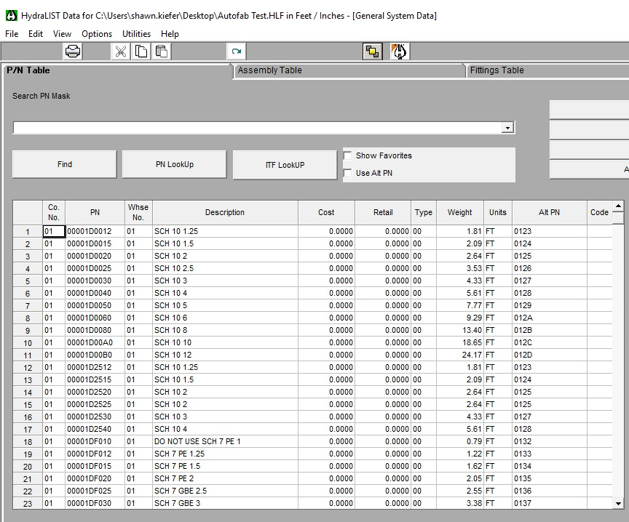629x522 pixels.
Task: Switch to the Assembly Table tab
Action: coord(349,71)
